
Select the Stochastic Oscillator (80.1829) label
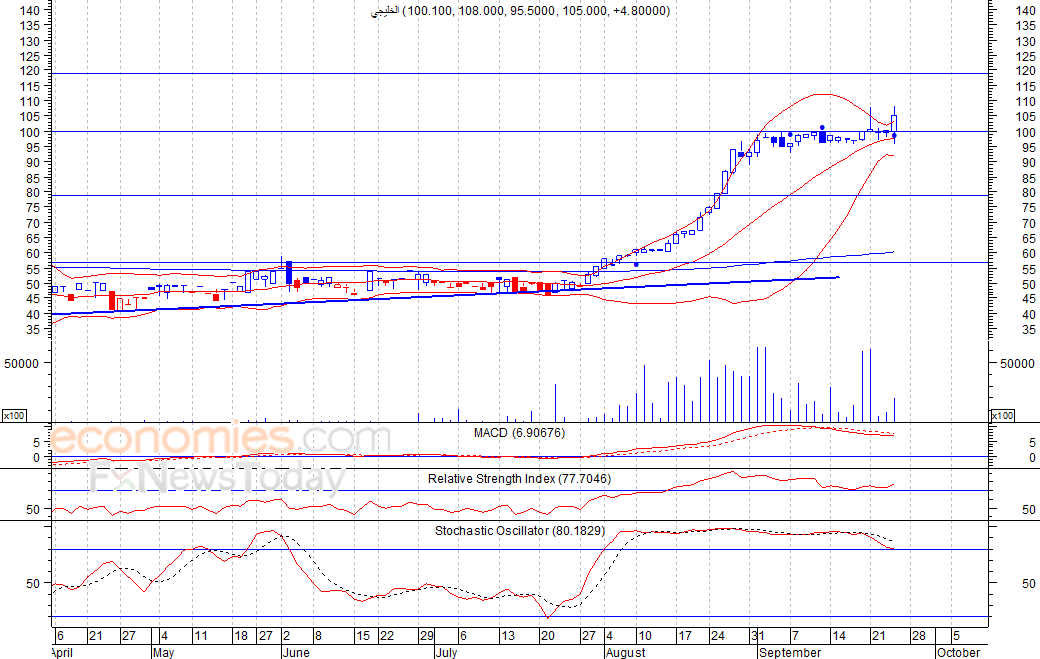[519, 530]
